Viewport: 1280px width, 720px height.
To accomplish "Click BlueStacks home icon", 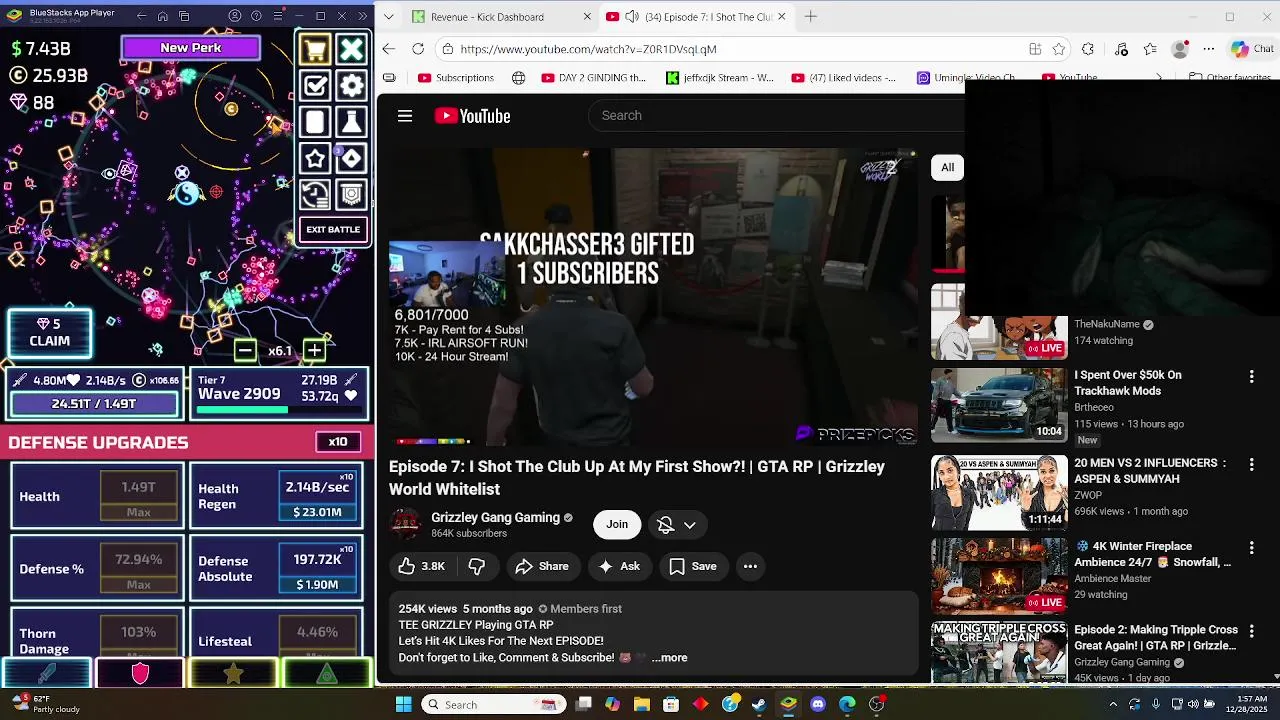I will click(x=163, y=16).
